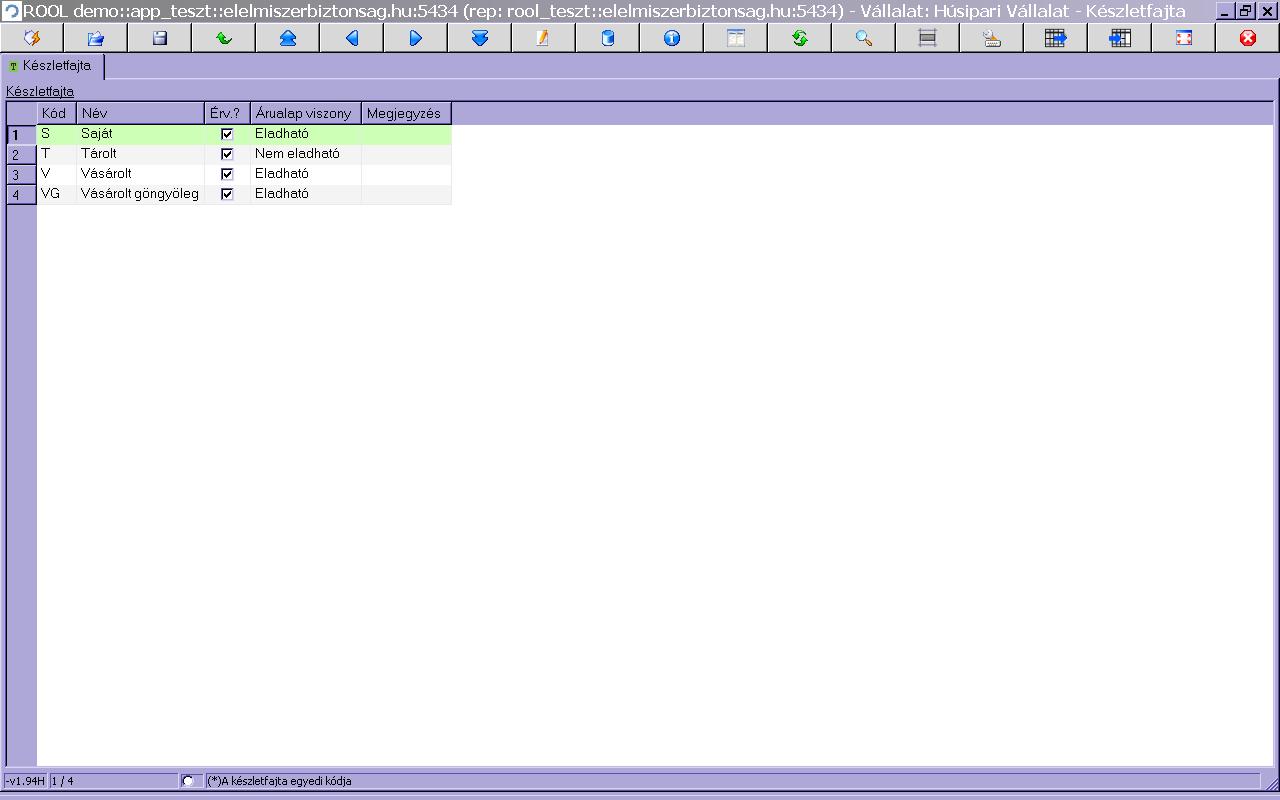Open search with magnifying glass icon
Screen dimensions: 1280x800
[863, 38]
